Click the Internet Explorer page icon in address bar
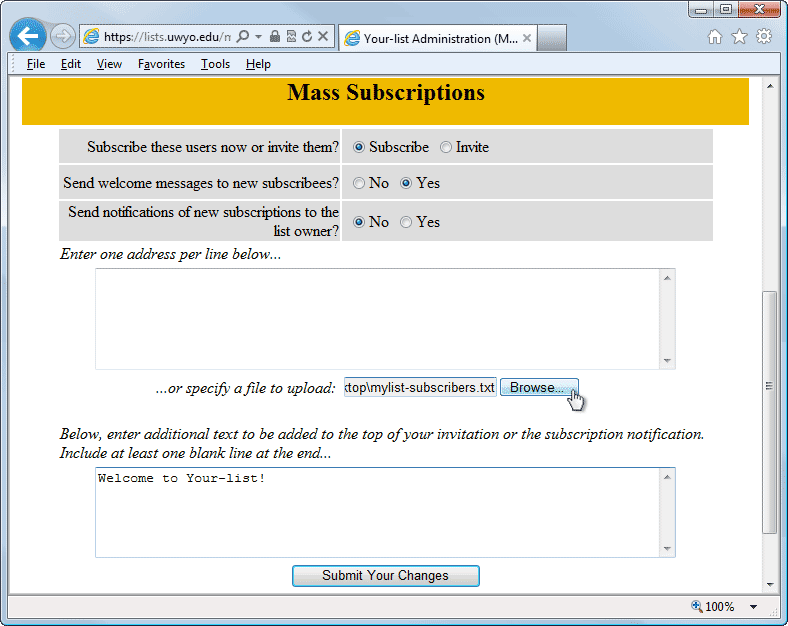Viewport: 788px width, 626px height. tap(91, 37)
